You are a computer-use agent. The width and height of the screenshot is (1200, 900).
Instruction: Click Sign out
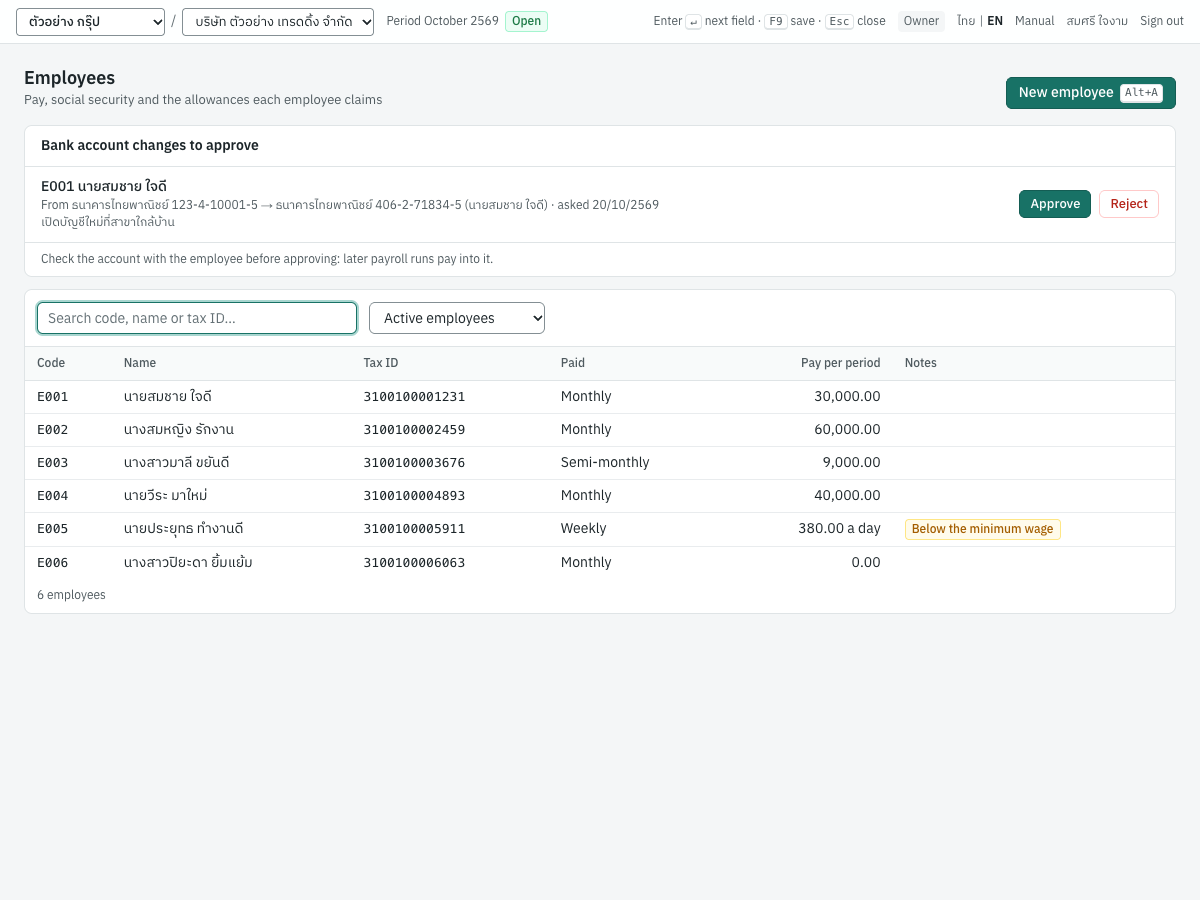(x=1162, y=21)
